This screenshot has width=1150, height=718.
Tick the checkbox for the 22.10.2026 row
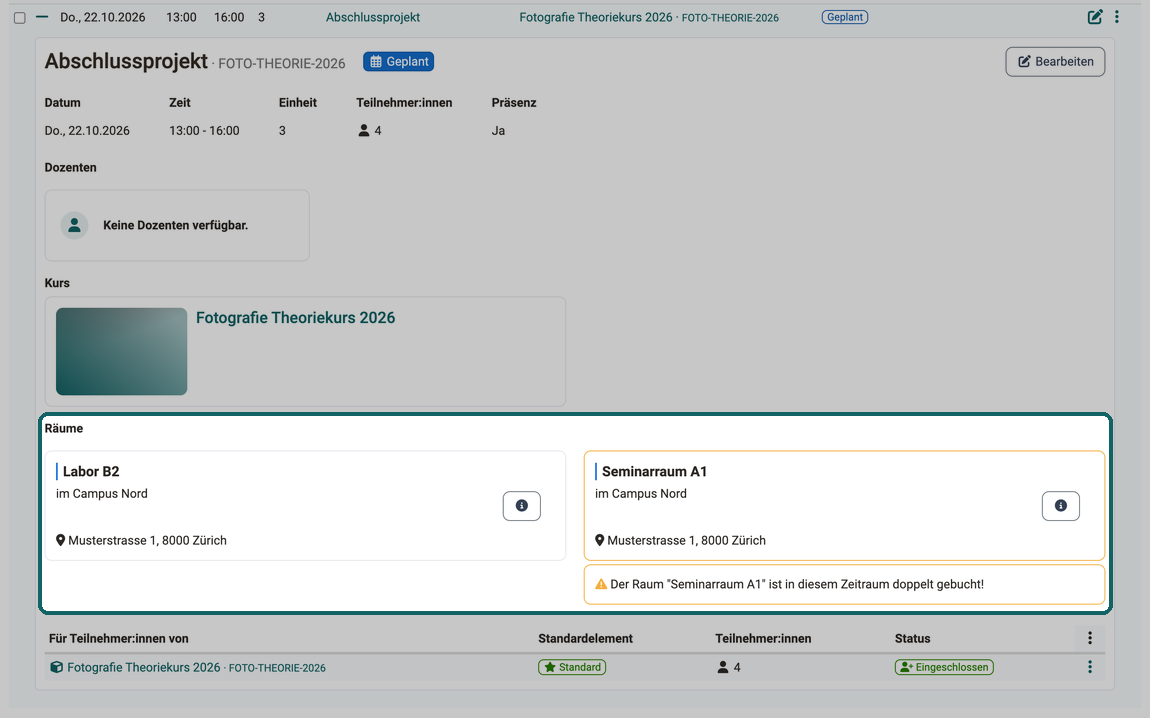coord(20,18)
